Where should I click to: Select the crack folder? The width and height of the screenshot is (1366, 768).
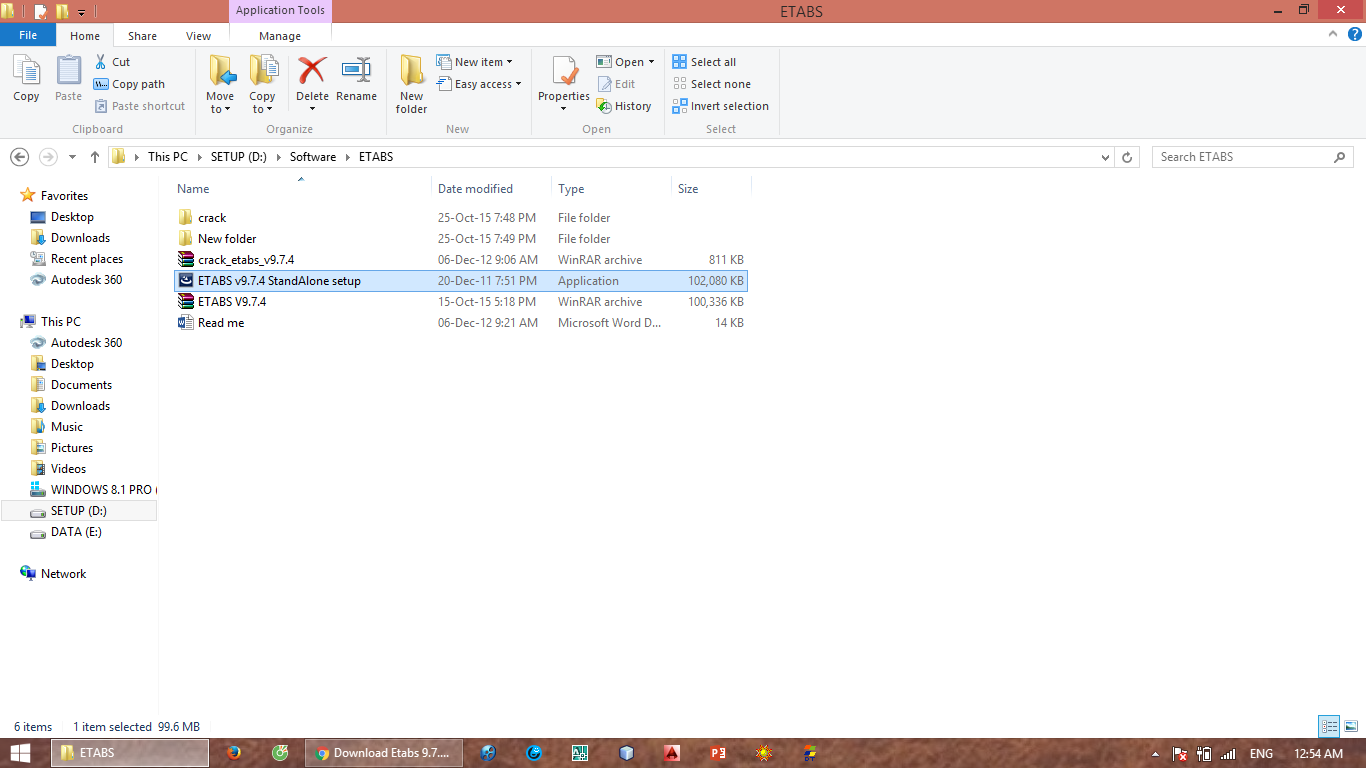tap(461, 218)
